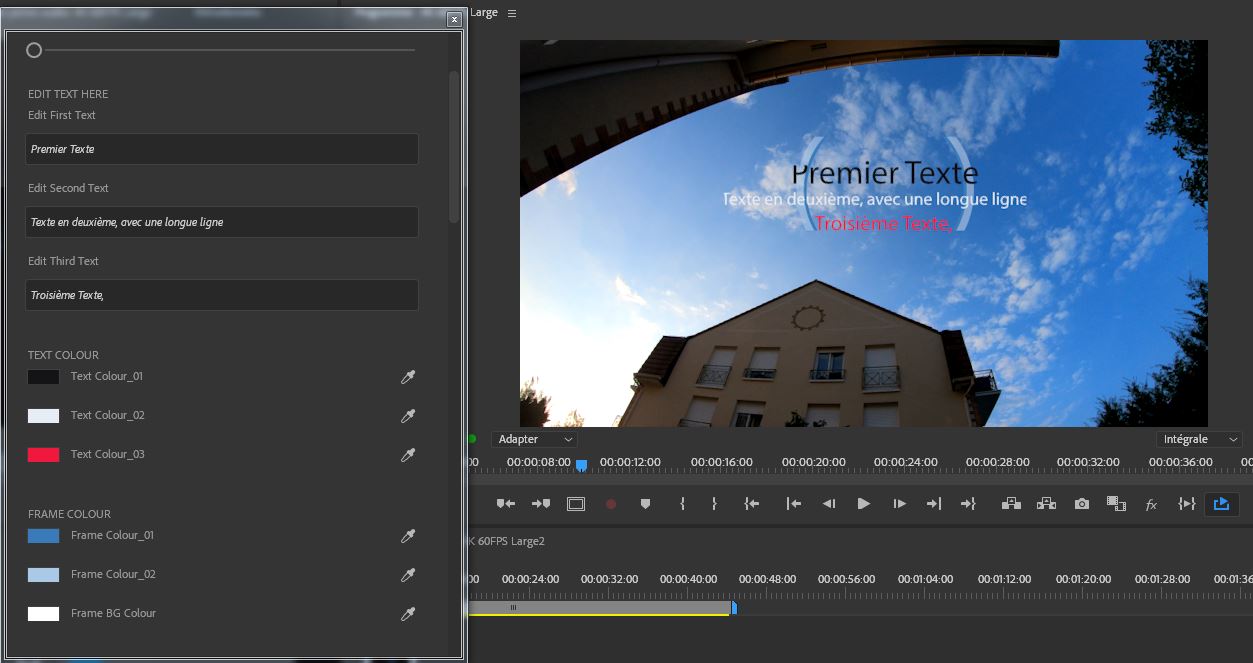Click the Mark In bracket icon
1253x663 pixels.
(x=682, y=504)
